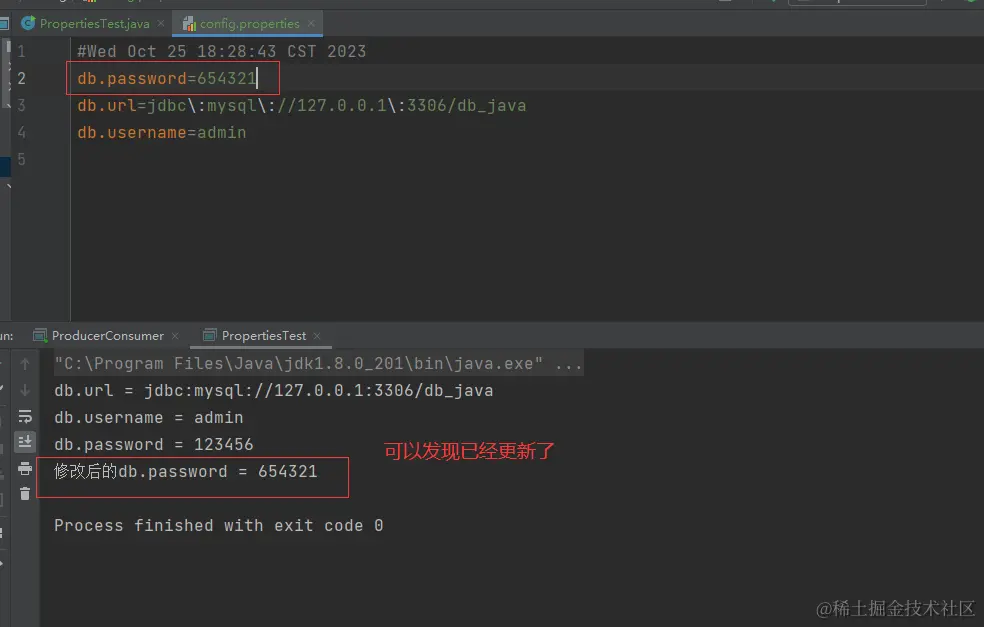Select the PropertiesTest run tab
Viewport: 984px width, 627px height.
click(x=264, y=336)
